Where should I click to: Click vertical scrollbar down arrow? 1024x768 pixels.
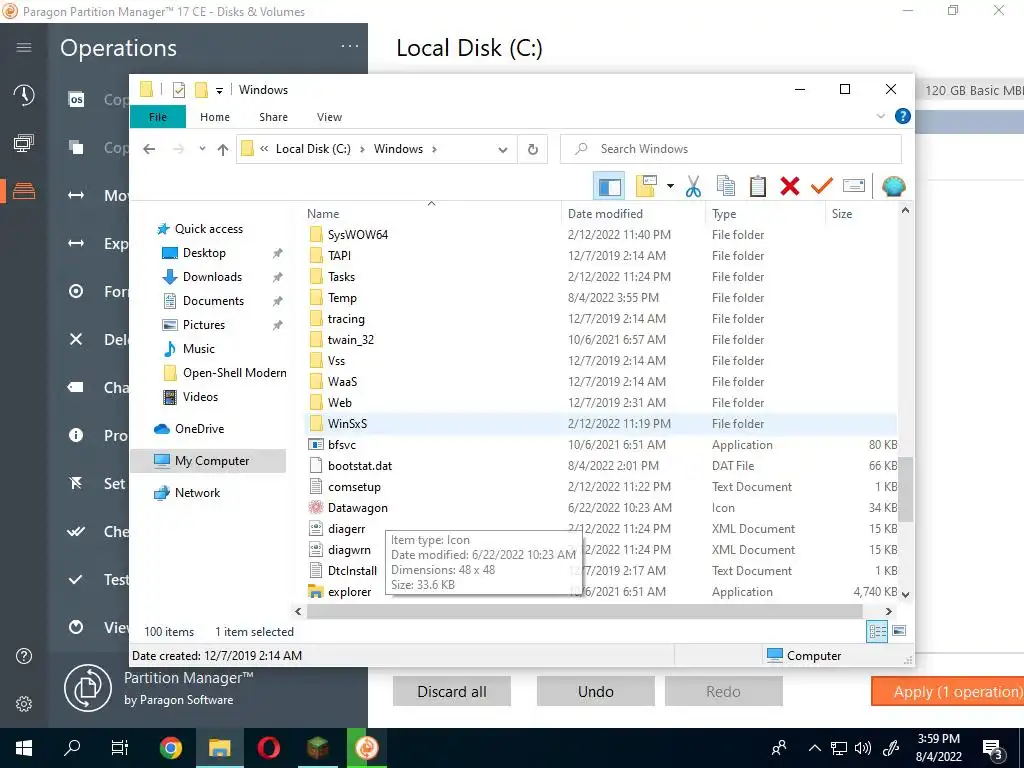905,594
